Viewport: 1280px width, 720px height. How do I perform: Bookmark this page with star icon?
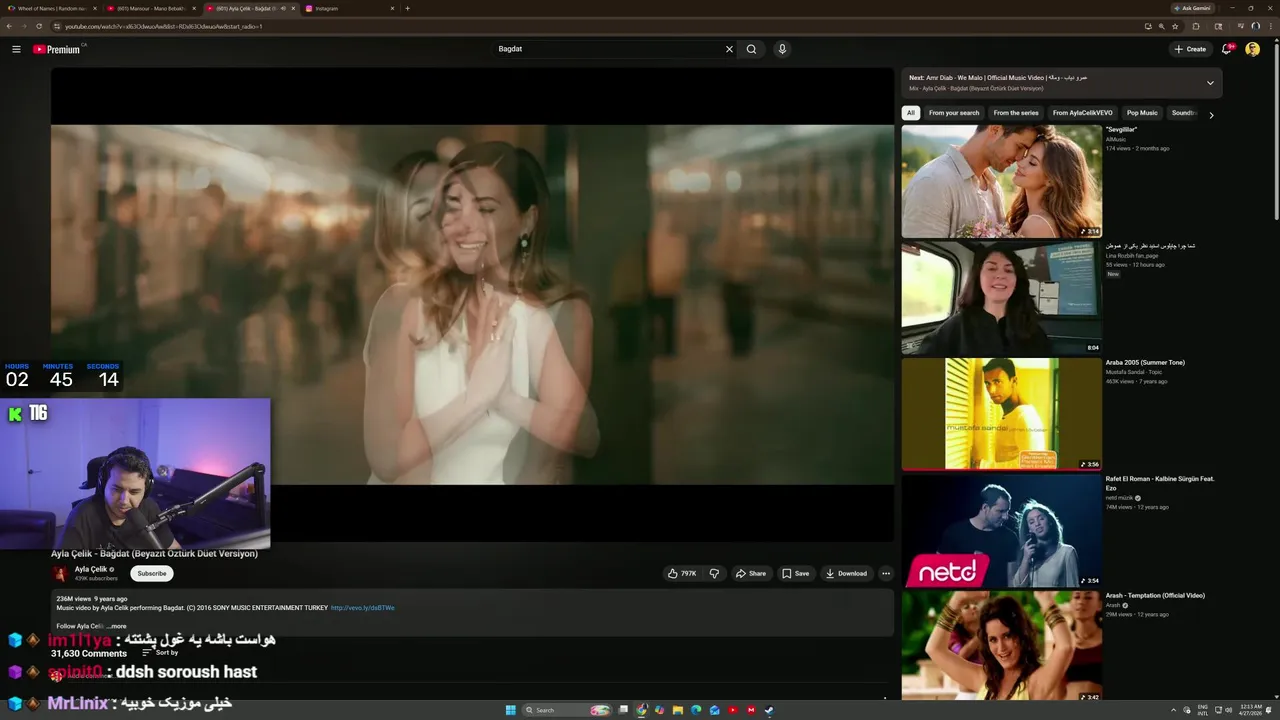[1177, 26]
